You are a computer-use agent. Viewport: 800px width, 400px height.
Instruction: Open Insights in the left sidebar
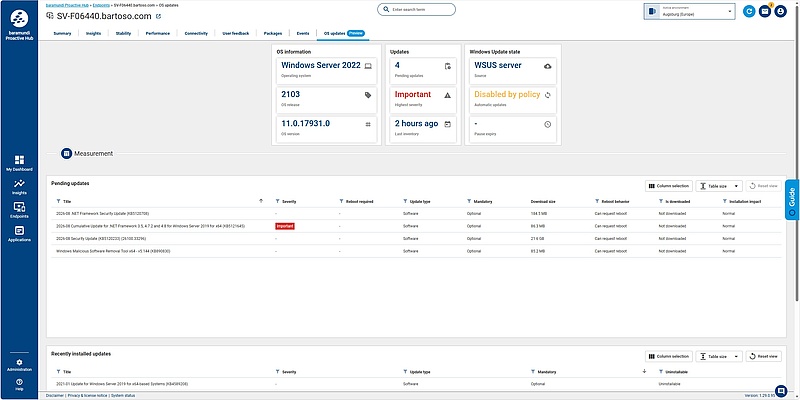[x=19, y=187]
